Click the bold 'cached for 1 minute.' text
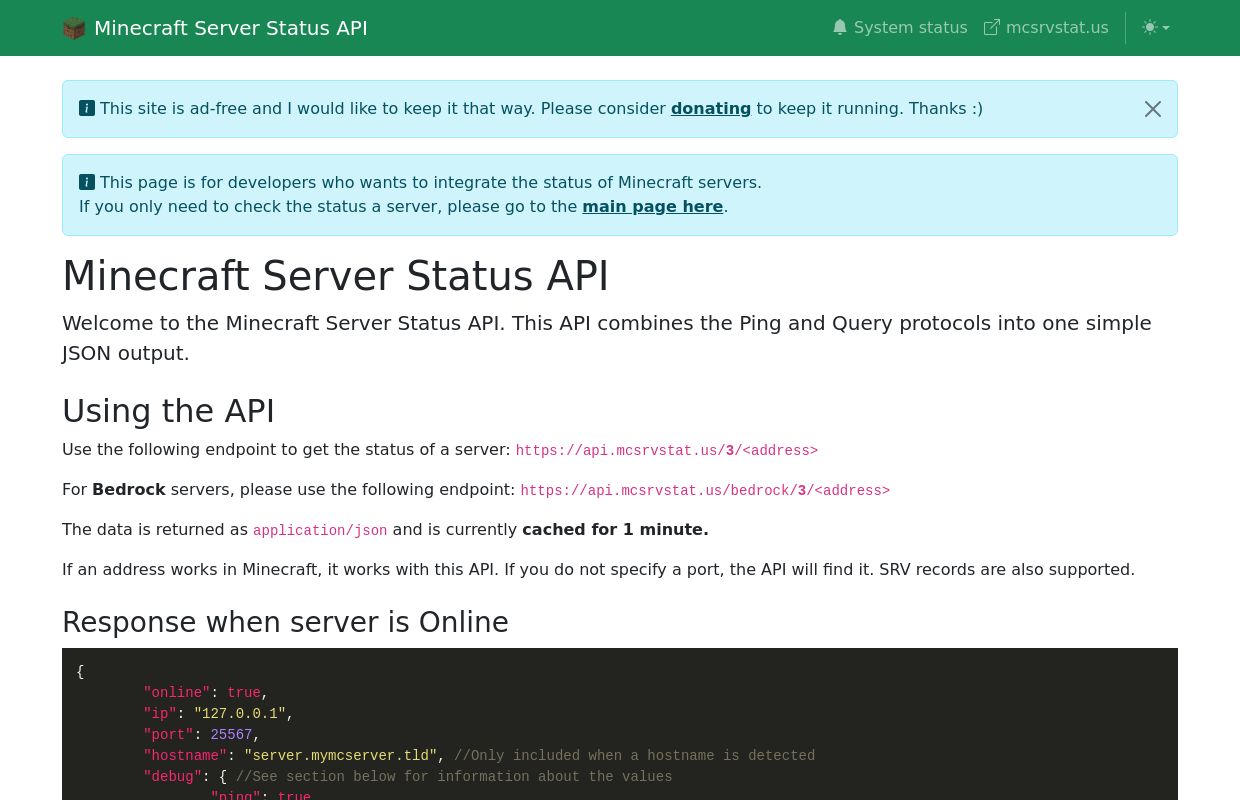1240x800 pixels. [615, 530]
